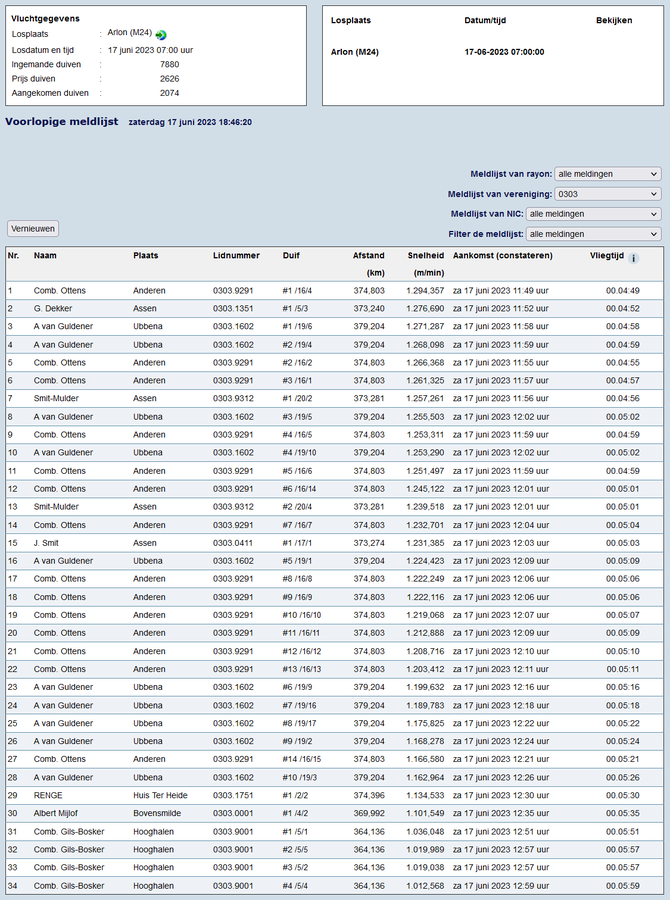This screenshot has width=670, height=900.
Task: Click the Aangekomen duiven value 2074
Action: (x=169, y=93)
